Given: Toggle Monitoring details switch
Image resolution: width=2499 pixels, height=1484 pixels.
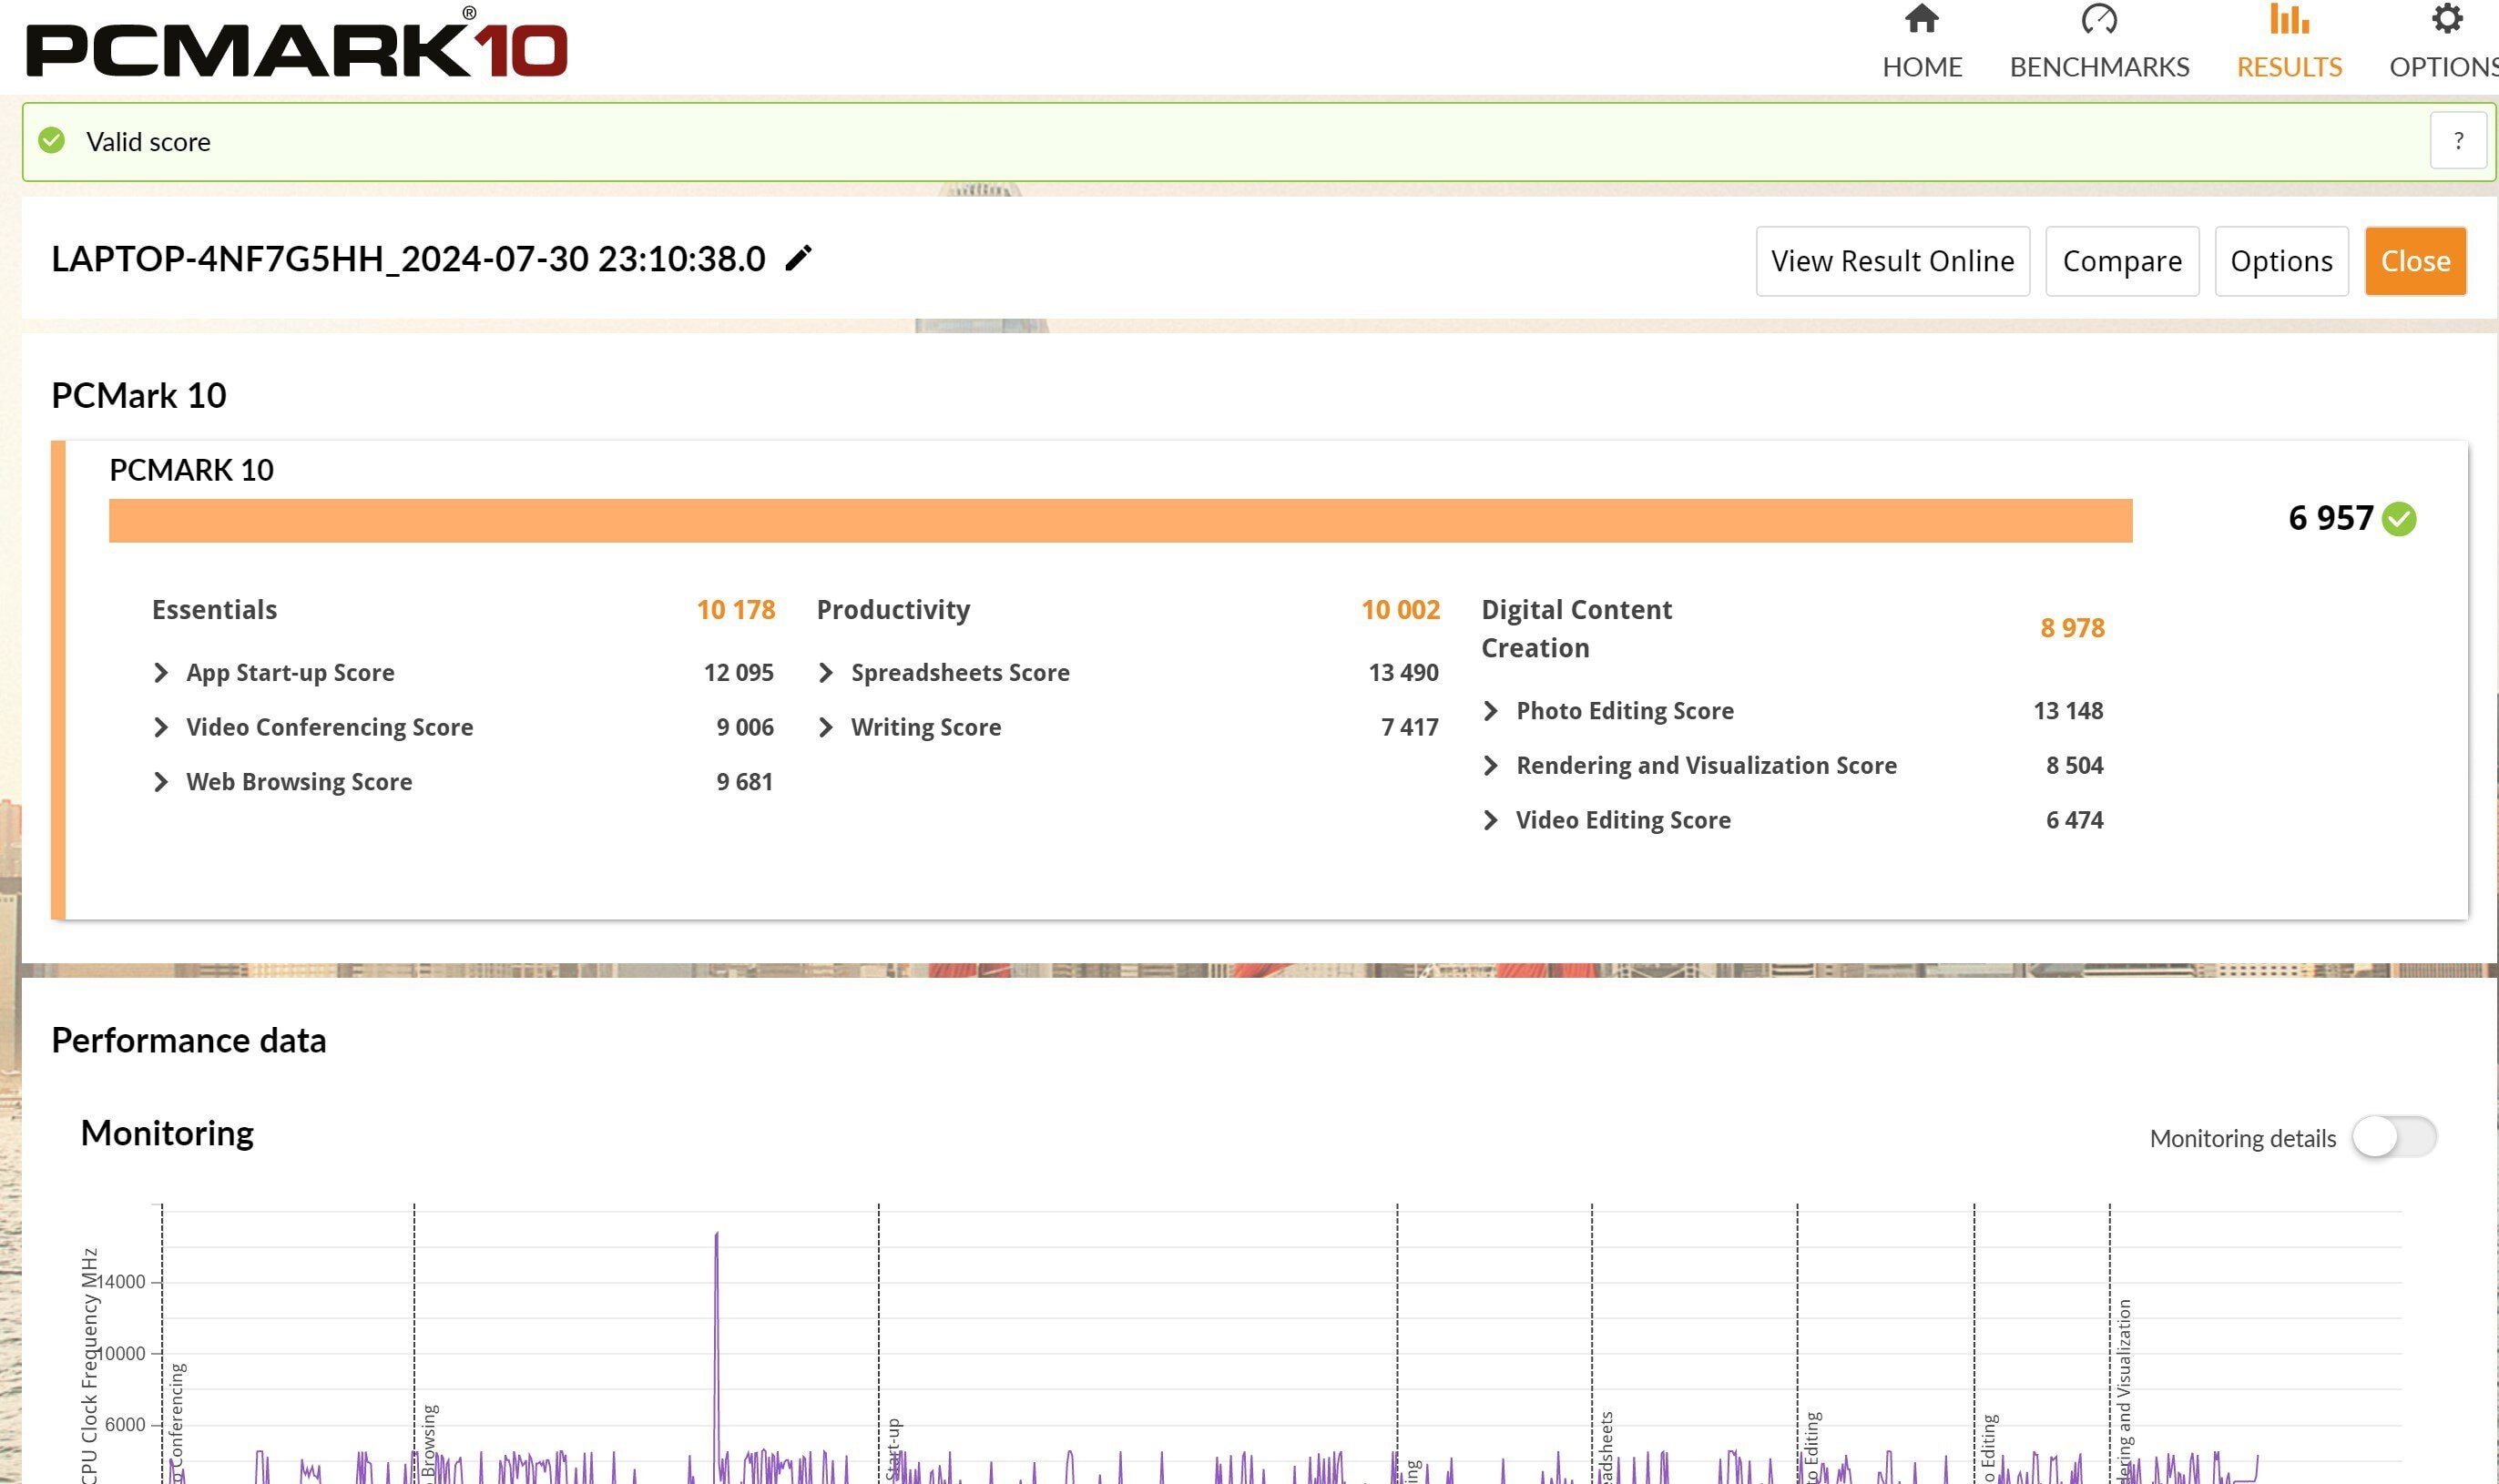Looking at the screenshot, I should 2393,1136.
